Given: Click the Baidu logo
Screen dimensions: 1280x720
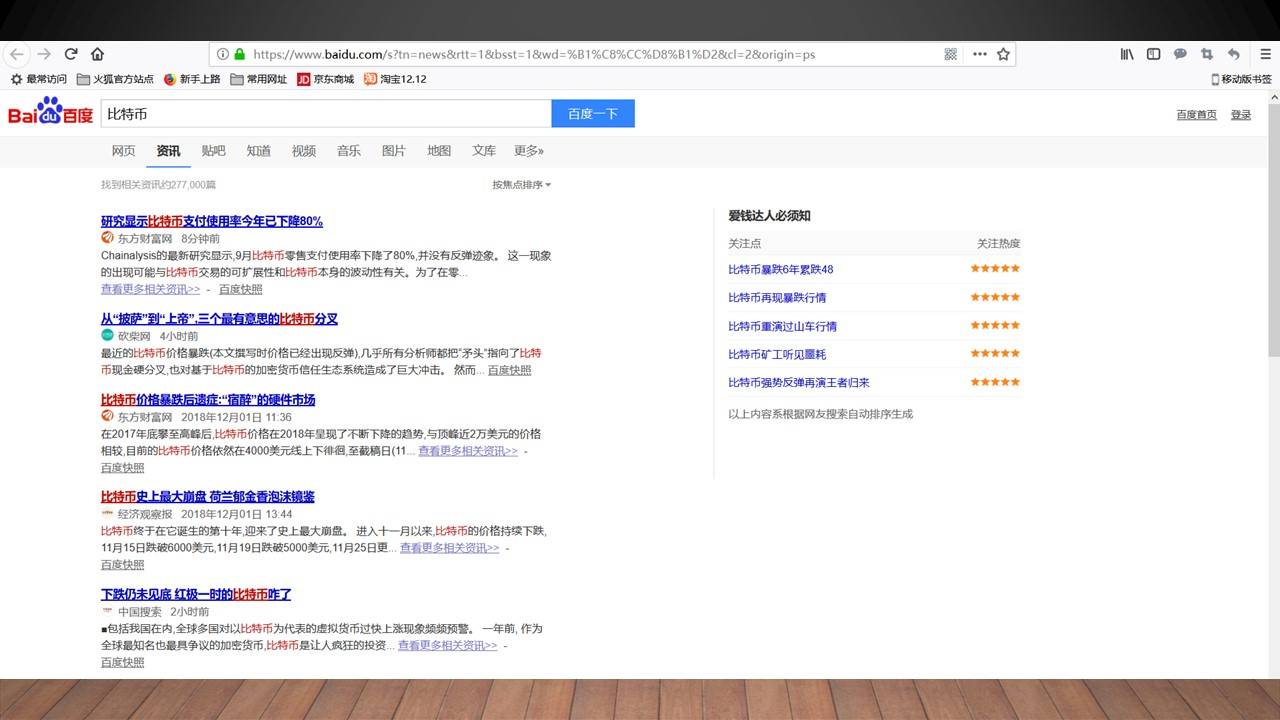Looking at the screenshot, I should [x=51, y=113].
